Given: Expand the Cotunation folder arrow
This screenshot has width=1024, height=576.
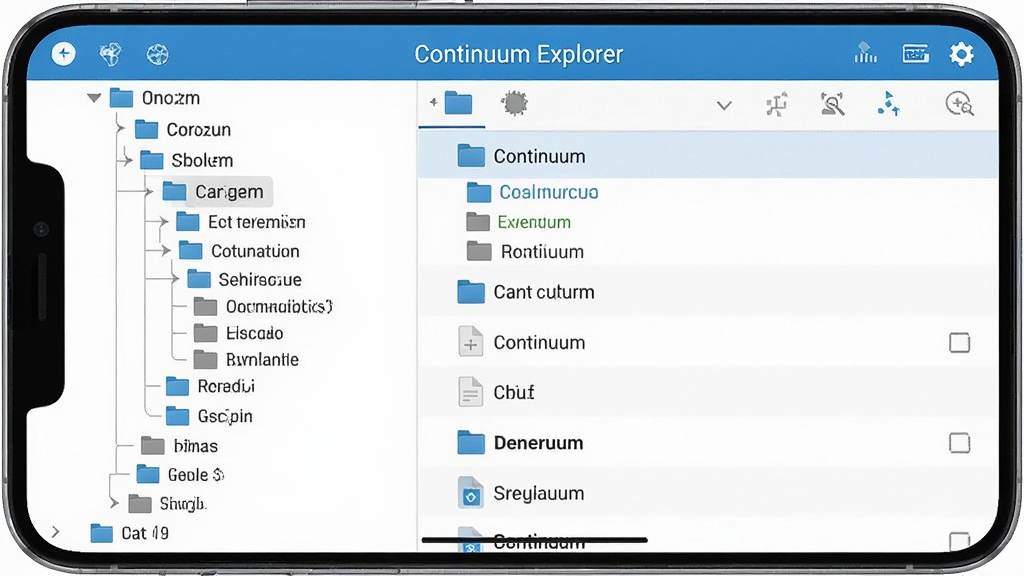Looking at the screenshot, I should pos(165,250).
